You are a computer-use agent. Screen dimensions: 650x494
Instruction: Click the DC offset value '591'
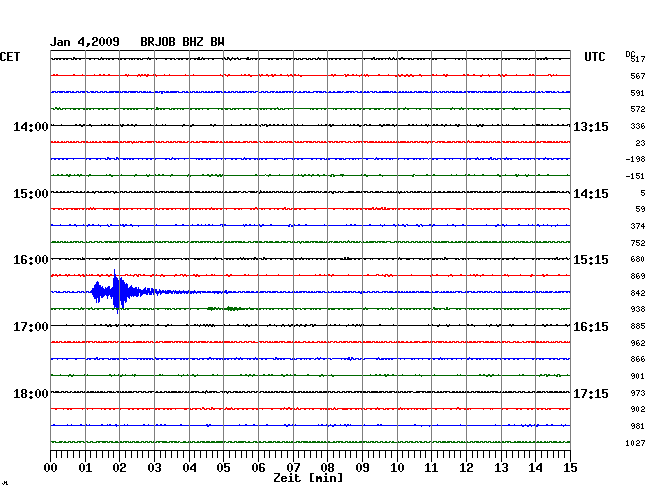tap(638, 93)
